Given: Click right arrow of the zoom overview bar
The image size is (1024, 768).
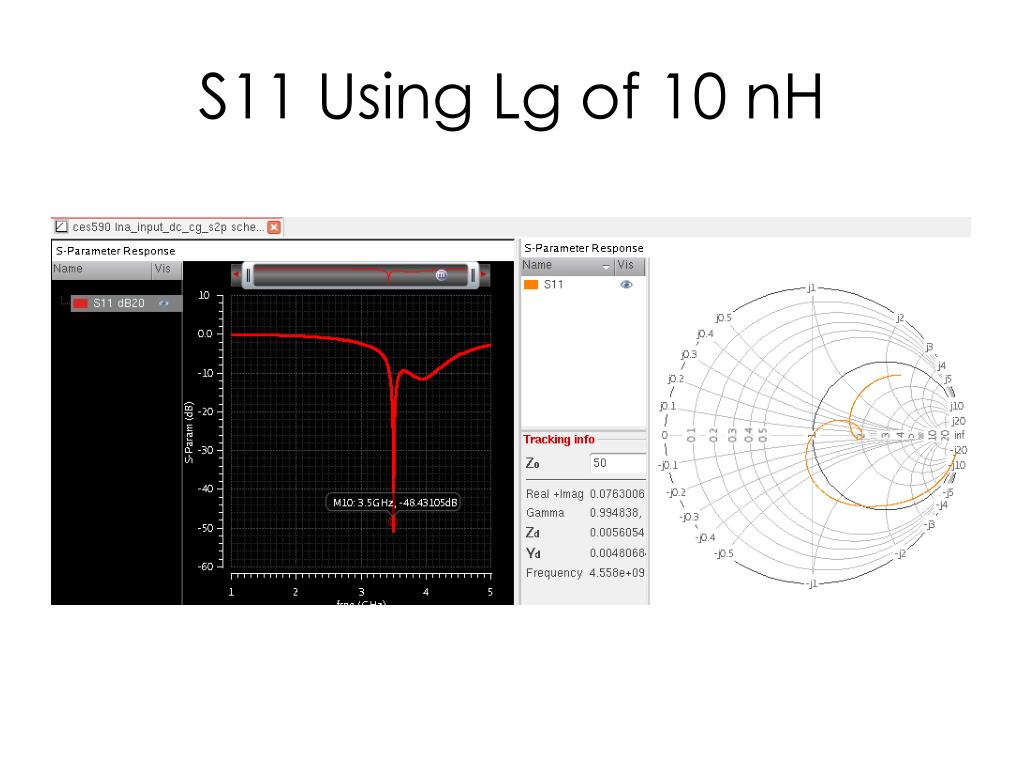Looking at the screenshot, I should pos(484,275).
